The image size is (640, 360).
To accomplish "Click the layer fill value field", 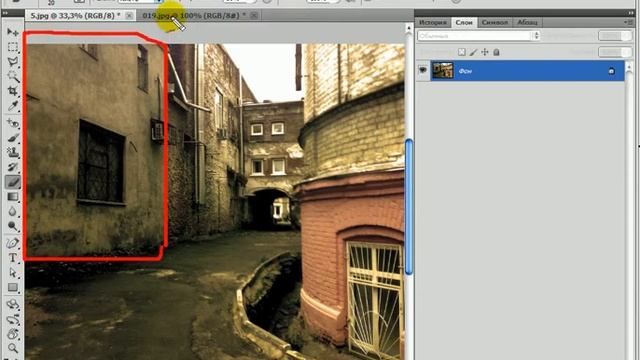I will pos(611,52).
